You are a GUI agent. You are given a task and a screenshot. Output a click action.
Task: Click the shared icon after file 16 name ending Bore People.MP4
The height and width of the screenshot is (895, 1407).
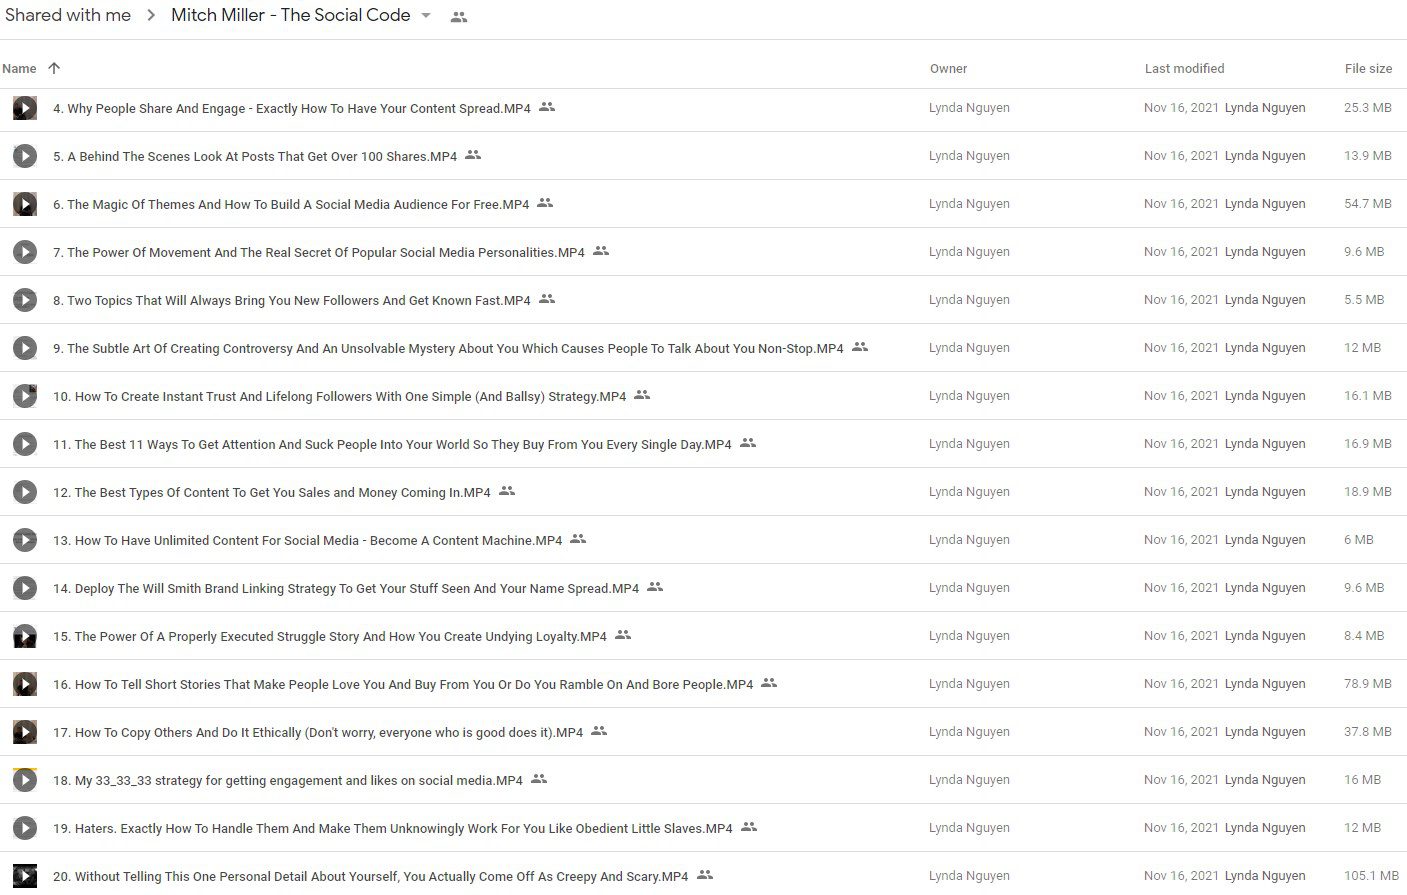tap(769, 683)
